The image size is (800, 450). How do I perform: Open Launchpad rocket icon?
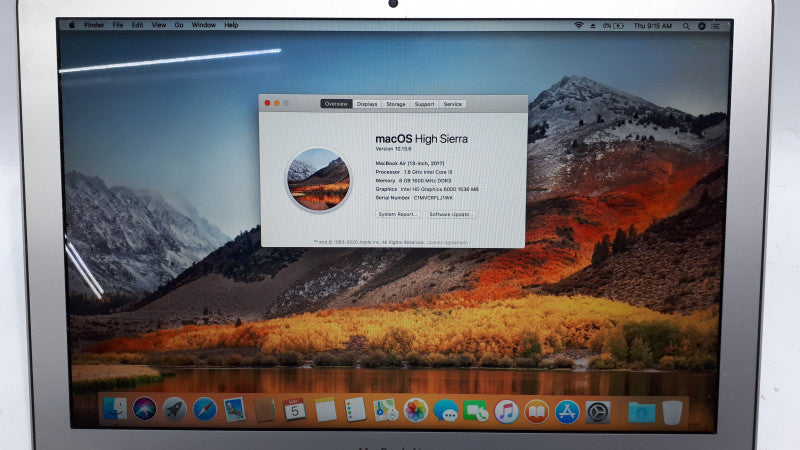[x=174, y=409]
